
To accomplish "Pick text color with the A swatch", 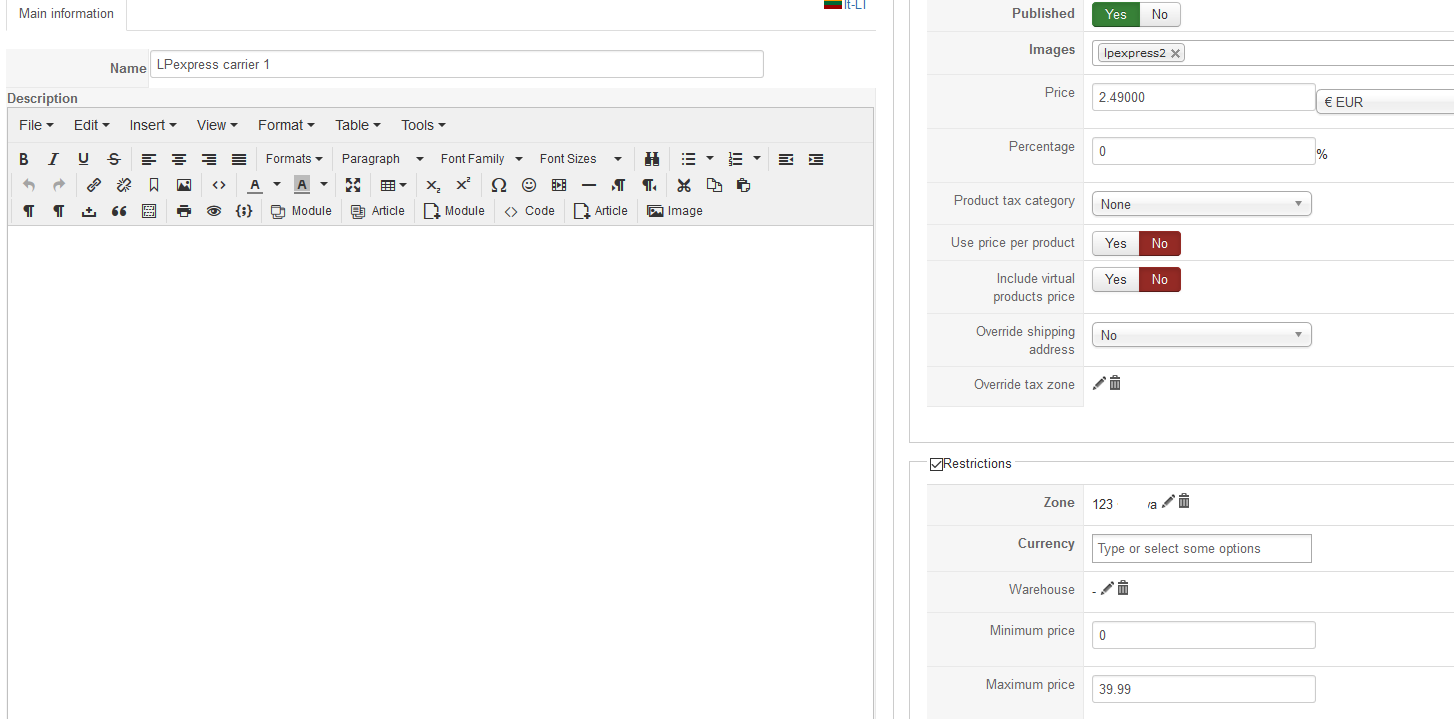I will [x=255, y=185].
